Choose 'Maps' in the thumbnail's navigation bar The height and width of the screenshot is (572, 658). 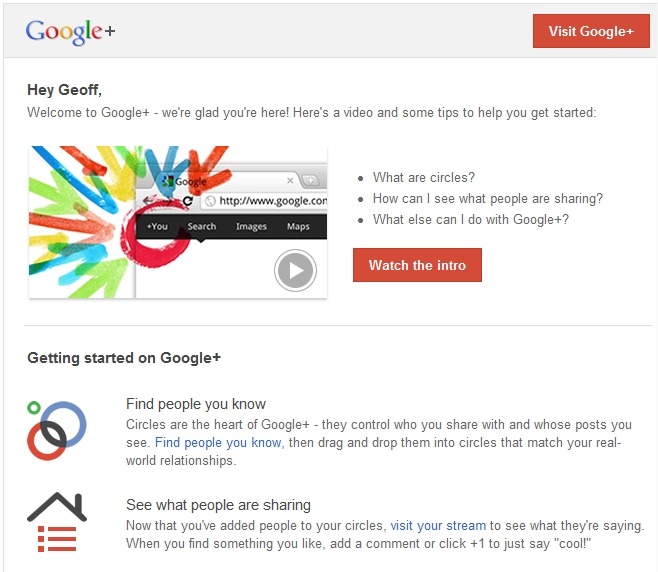[x=298, y=227]
